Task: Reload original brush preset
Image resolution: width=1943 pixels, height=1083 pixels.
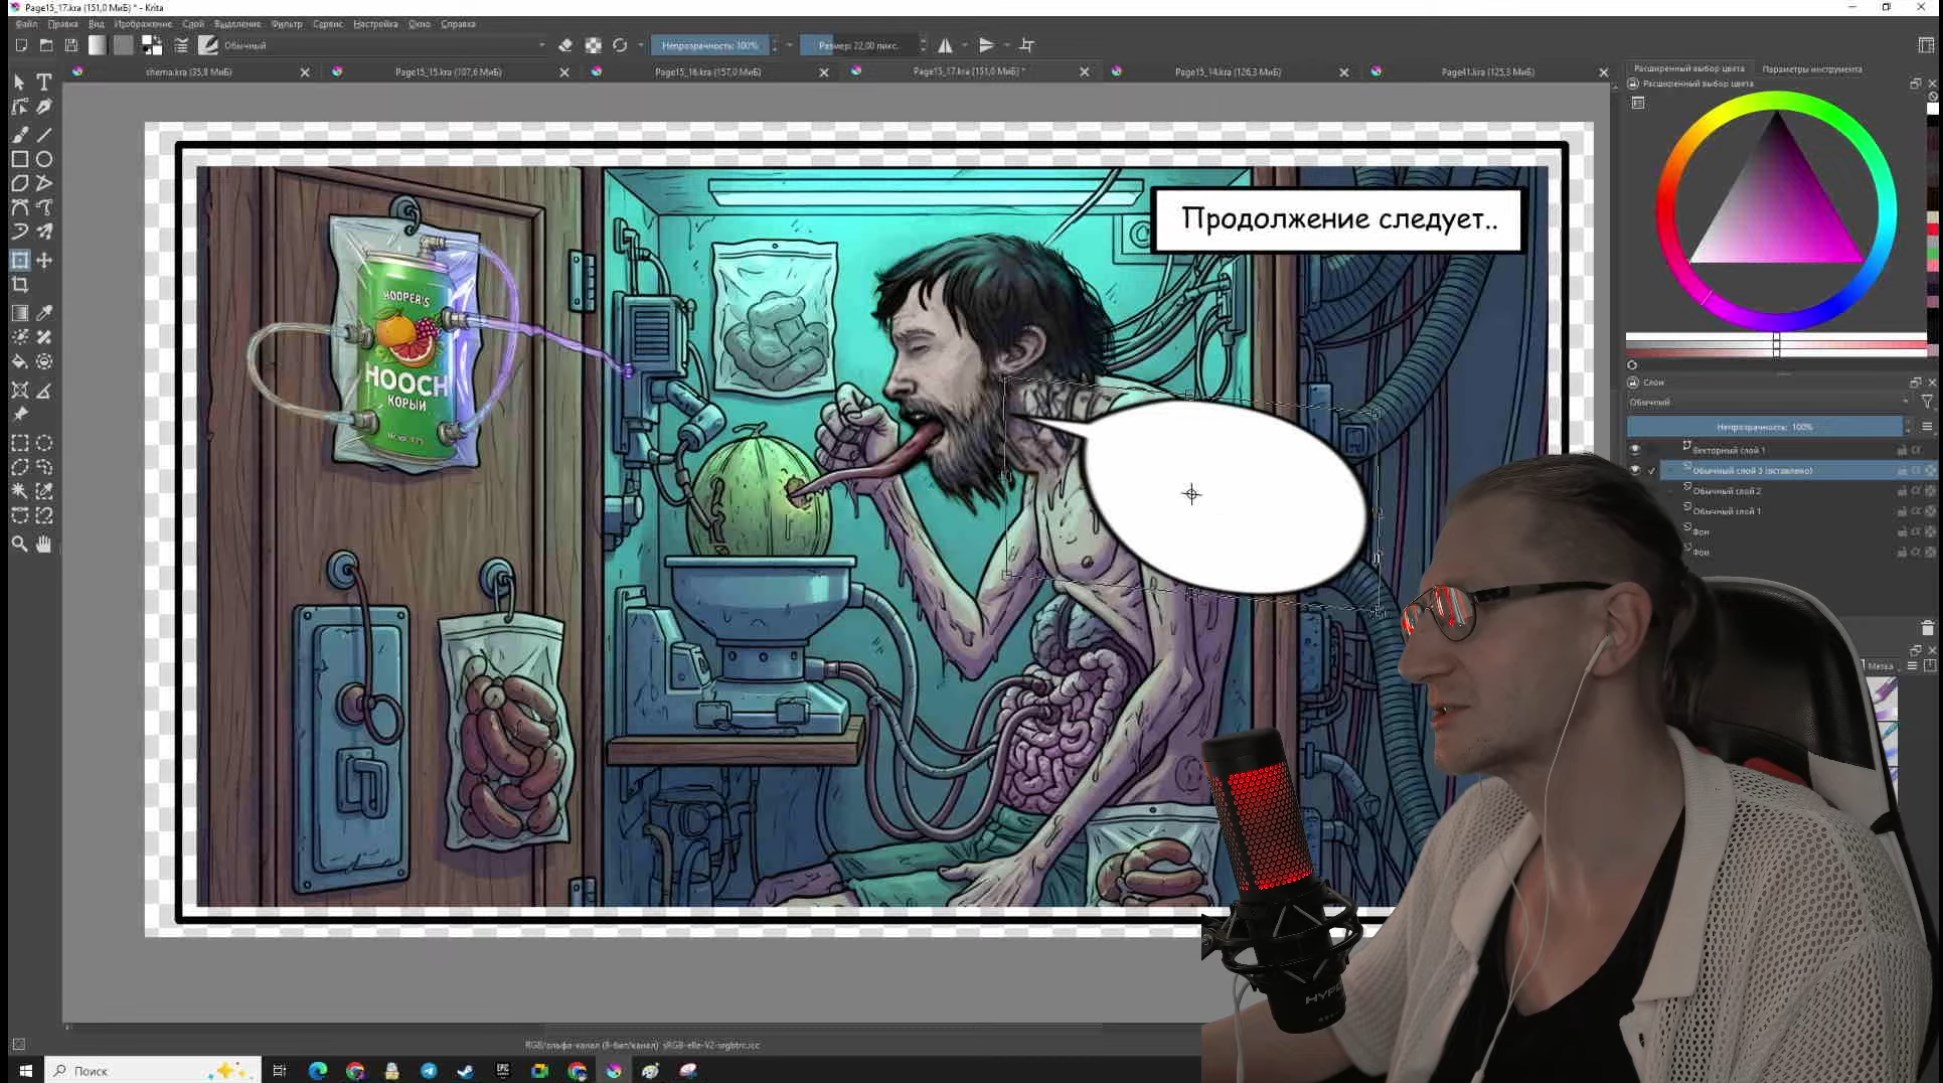Action: [x=620, y=45]
